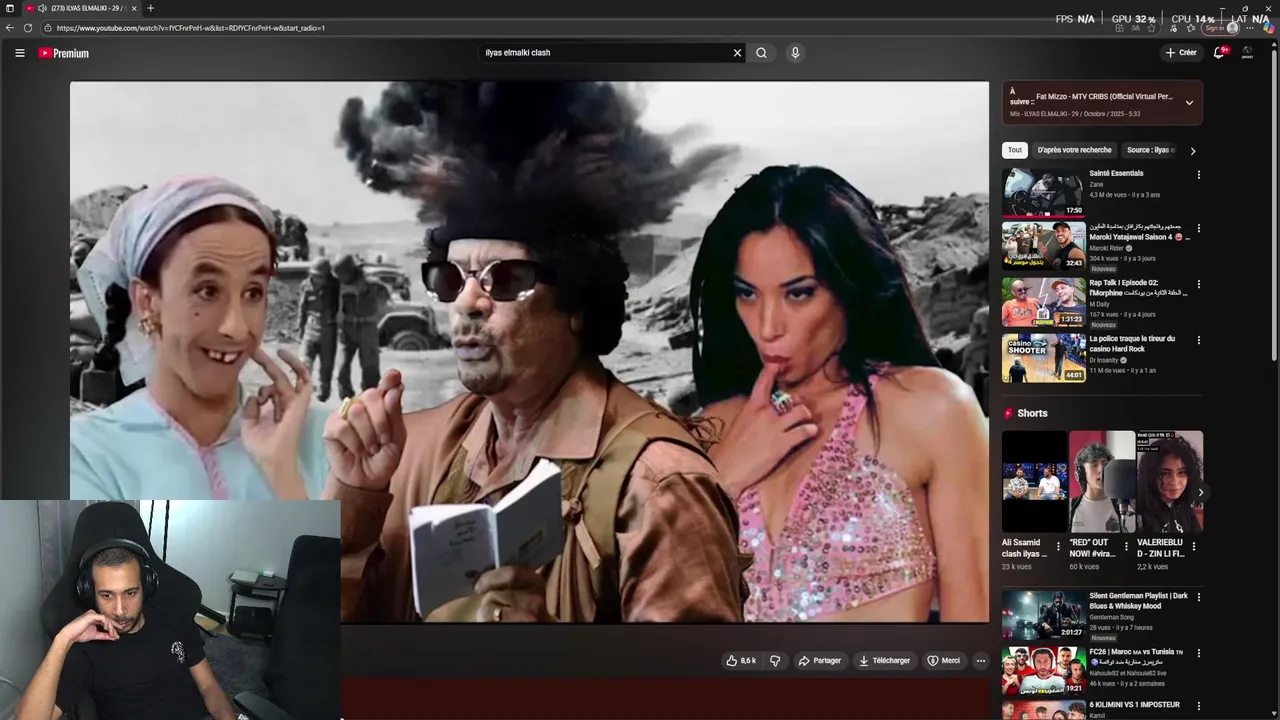The height and width of the screenshot is (720, 1280).
Task: Open the browser tab actions icon
Action: pos(9,8)
